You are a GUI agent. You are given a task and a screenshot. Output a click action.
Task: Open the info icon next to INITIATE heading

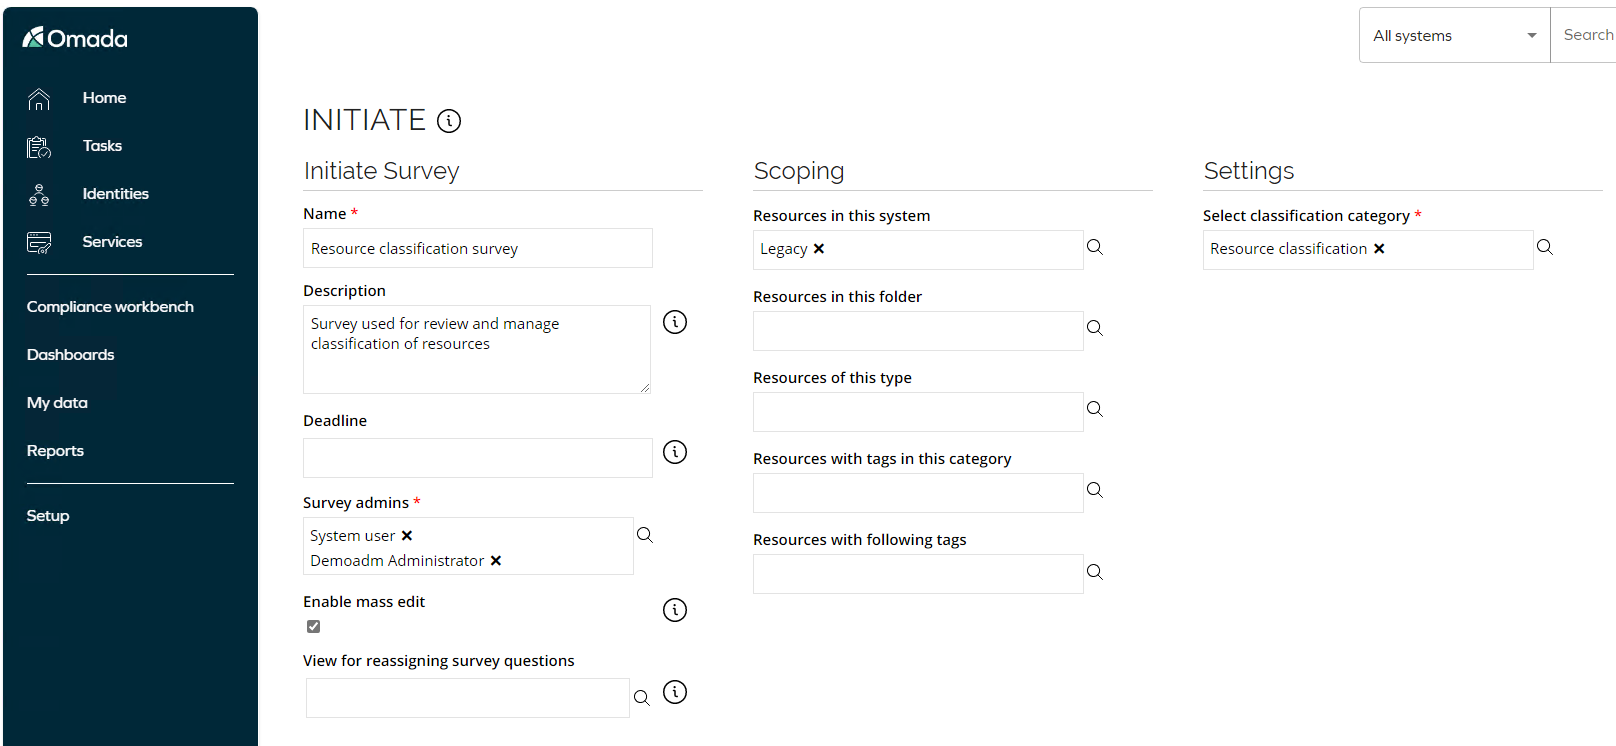tap(450, 121)
